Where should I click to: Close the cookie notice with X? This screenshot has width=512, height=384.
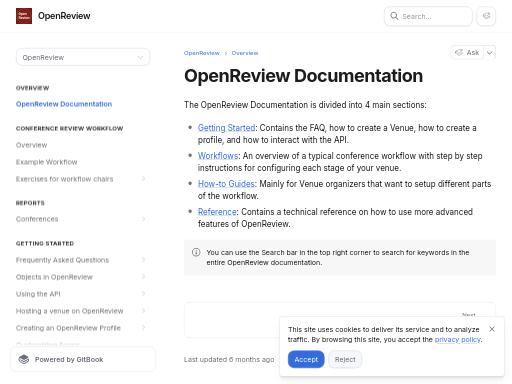[492, 329]
